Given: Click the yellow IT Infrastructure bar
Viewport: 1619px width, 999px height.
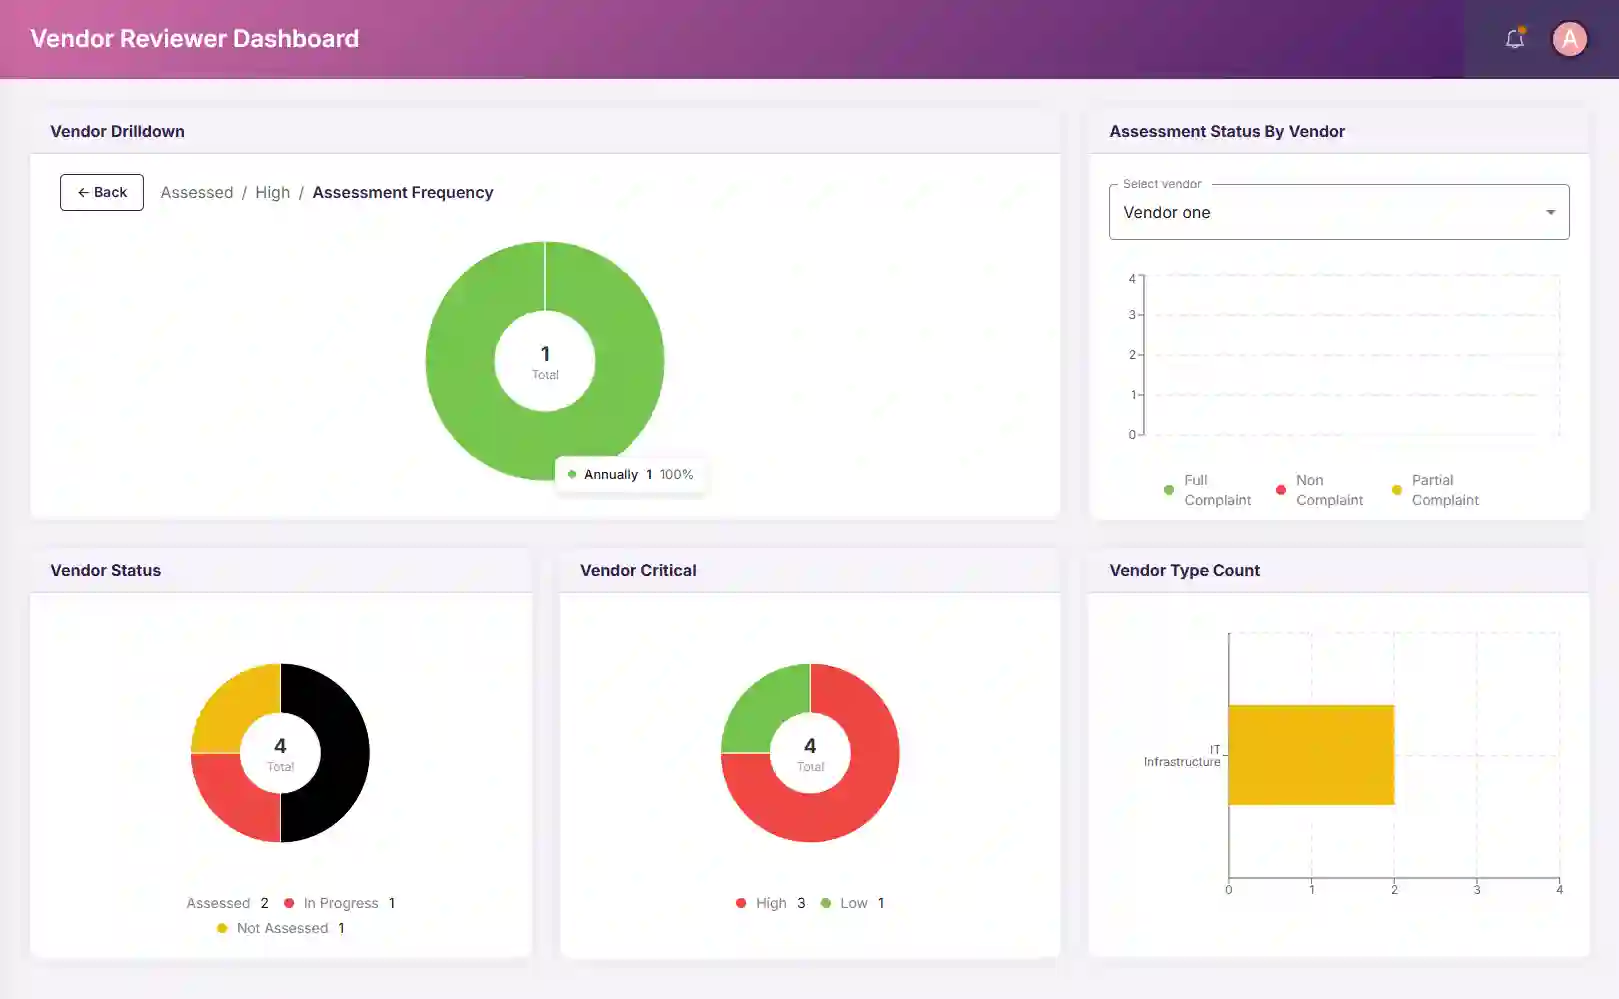Looking at the screenshot, I should pos(1310,755).
